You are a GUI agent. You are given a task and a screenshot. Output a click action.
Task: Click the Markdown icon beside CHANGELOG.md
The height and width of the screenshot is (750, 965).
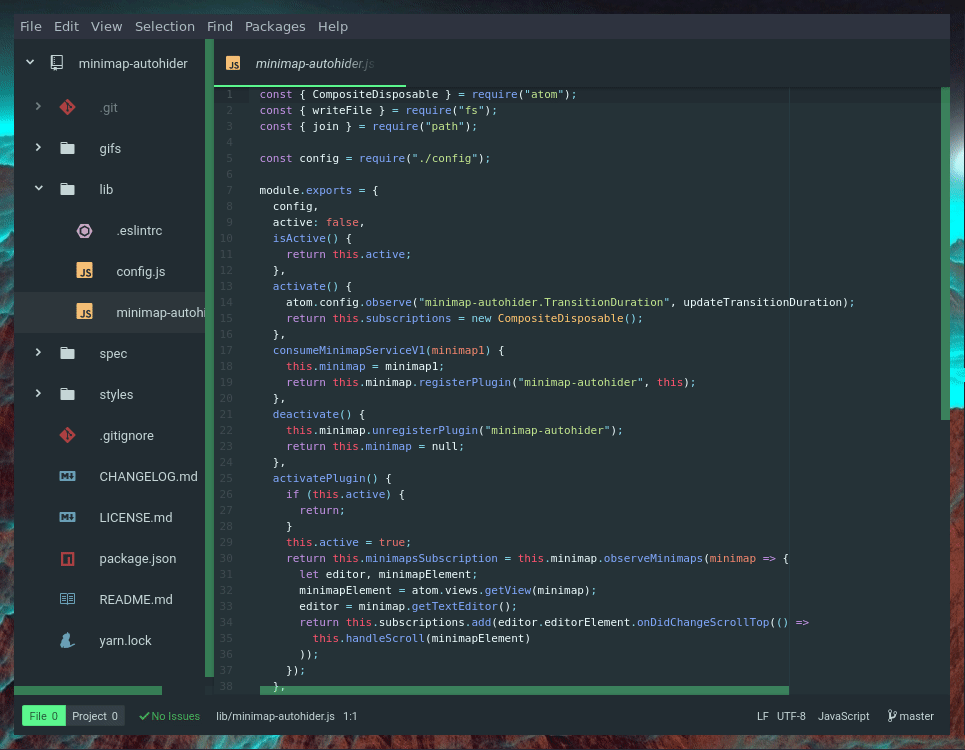click(67, 477)
